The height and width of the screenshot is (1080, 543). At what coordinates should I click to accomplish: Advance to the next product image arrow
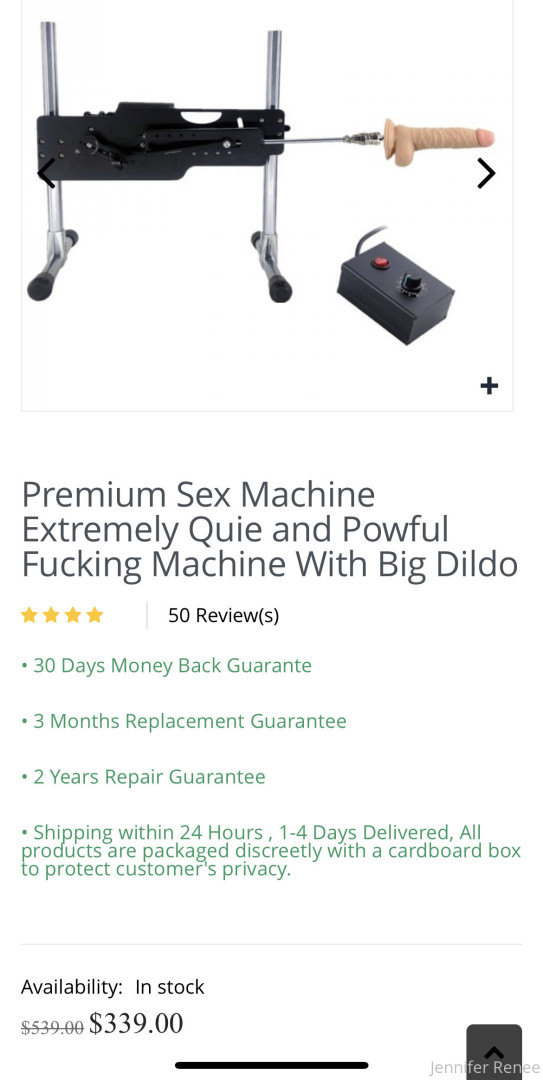coord(486,174)
